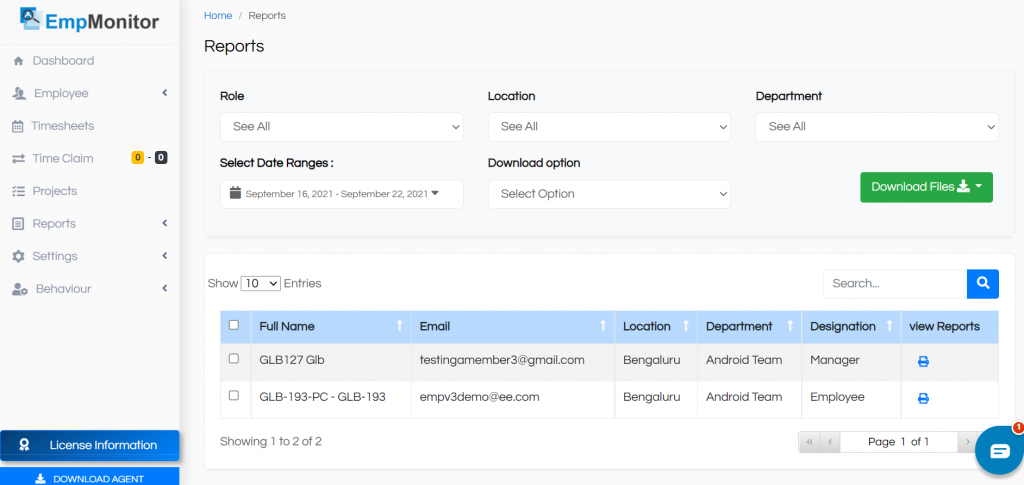1024x485 pixels.
Task: Check the box for GLB127 Glb
Action: pos(234,359)
